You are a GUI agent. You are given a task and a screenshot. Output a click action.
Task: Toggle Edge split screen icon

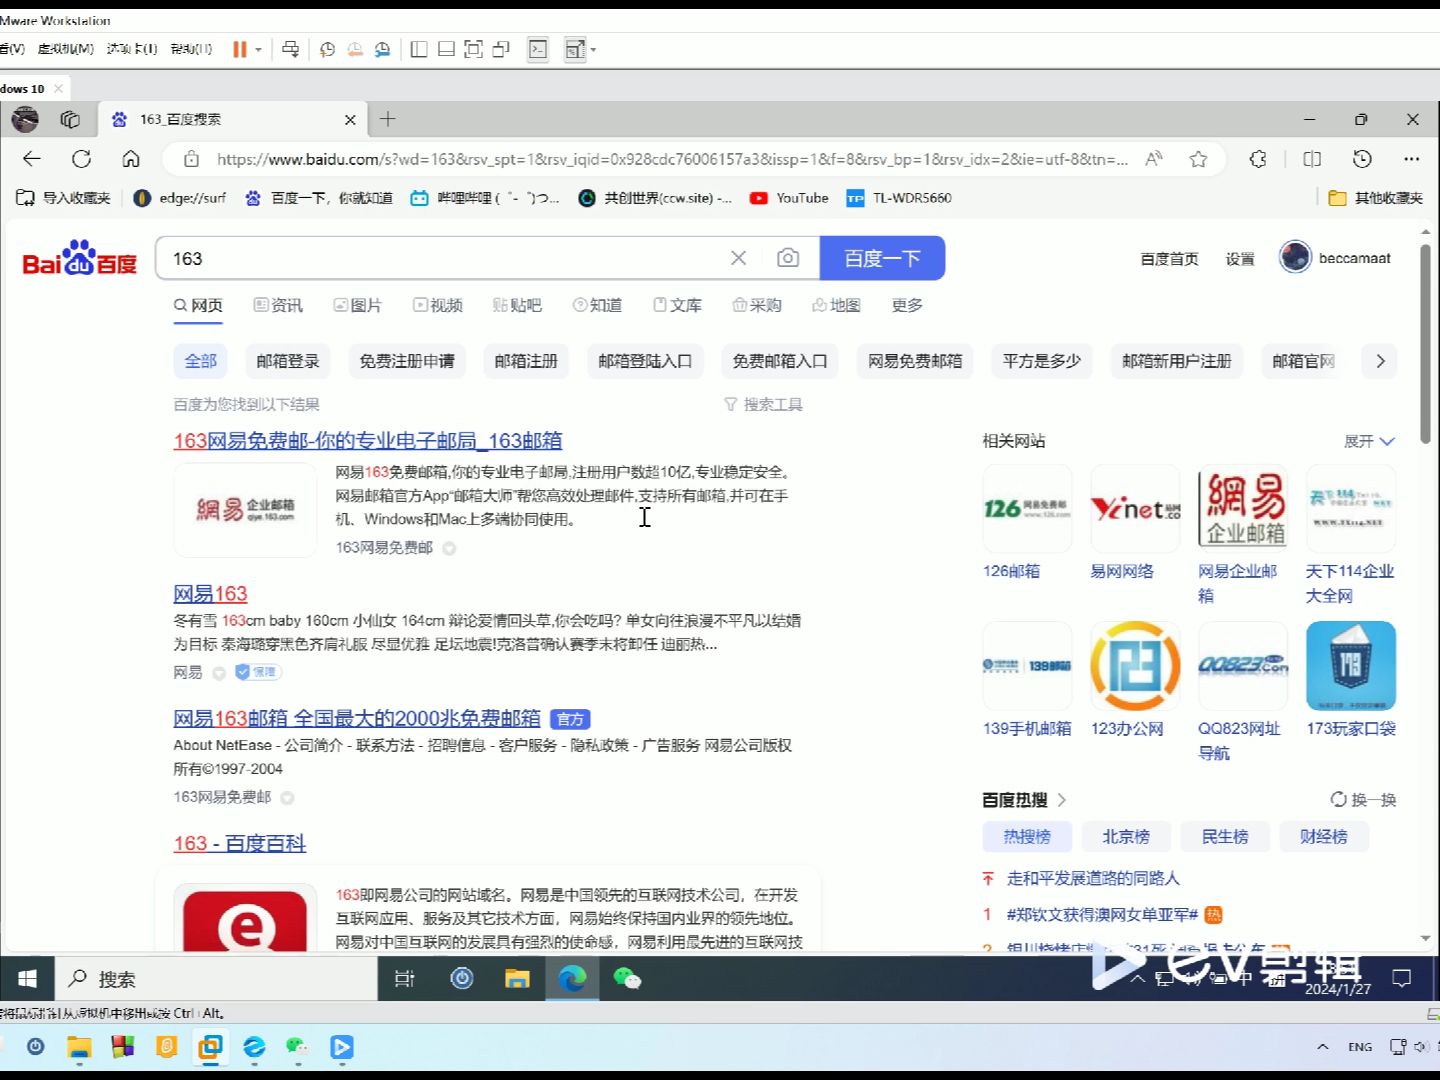tap(1312, 159)
